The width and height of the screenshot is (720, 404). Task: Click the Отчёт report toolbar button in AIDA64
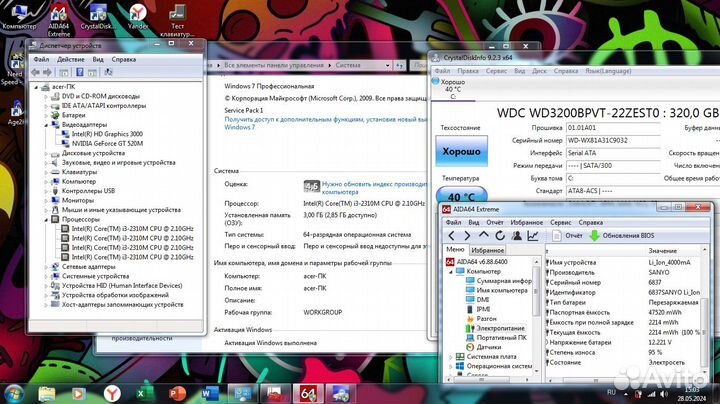pyautogui.click(x=568, y=236)
